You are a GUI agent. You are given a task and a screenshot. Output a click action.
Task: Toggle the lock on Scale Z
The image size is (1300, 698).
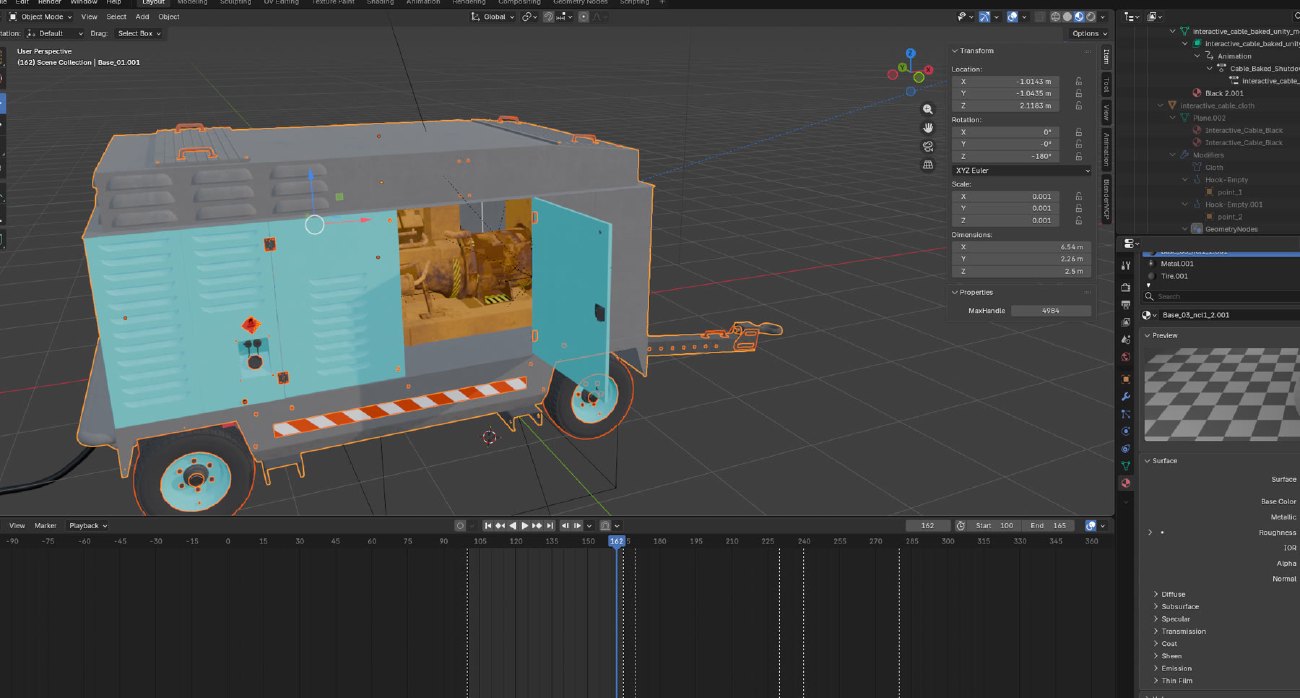pos(1079,220)
